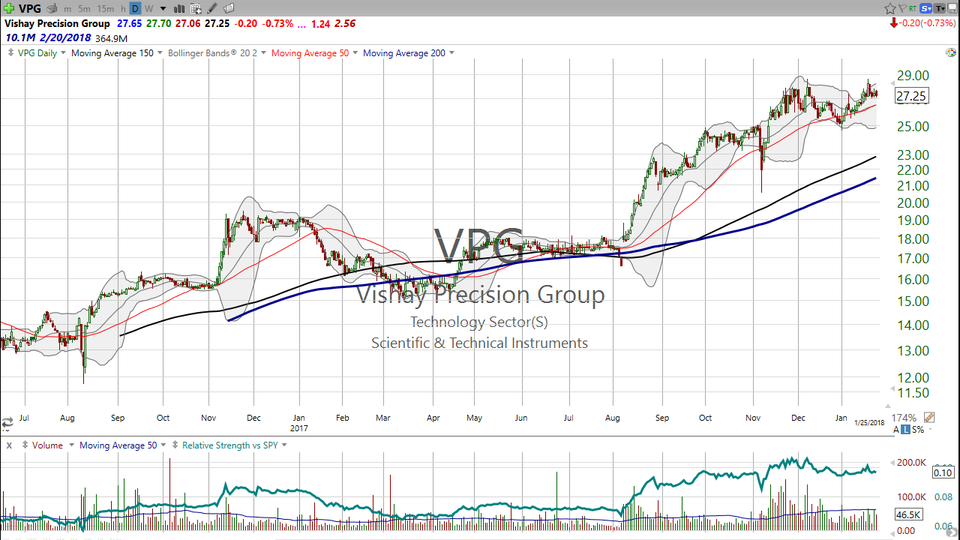Click the 364.9M market cap value
The width and height of the screenshot is (960, 540).
111,39
